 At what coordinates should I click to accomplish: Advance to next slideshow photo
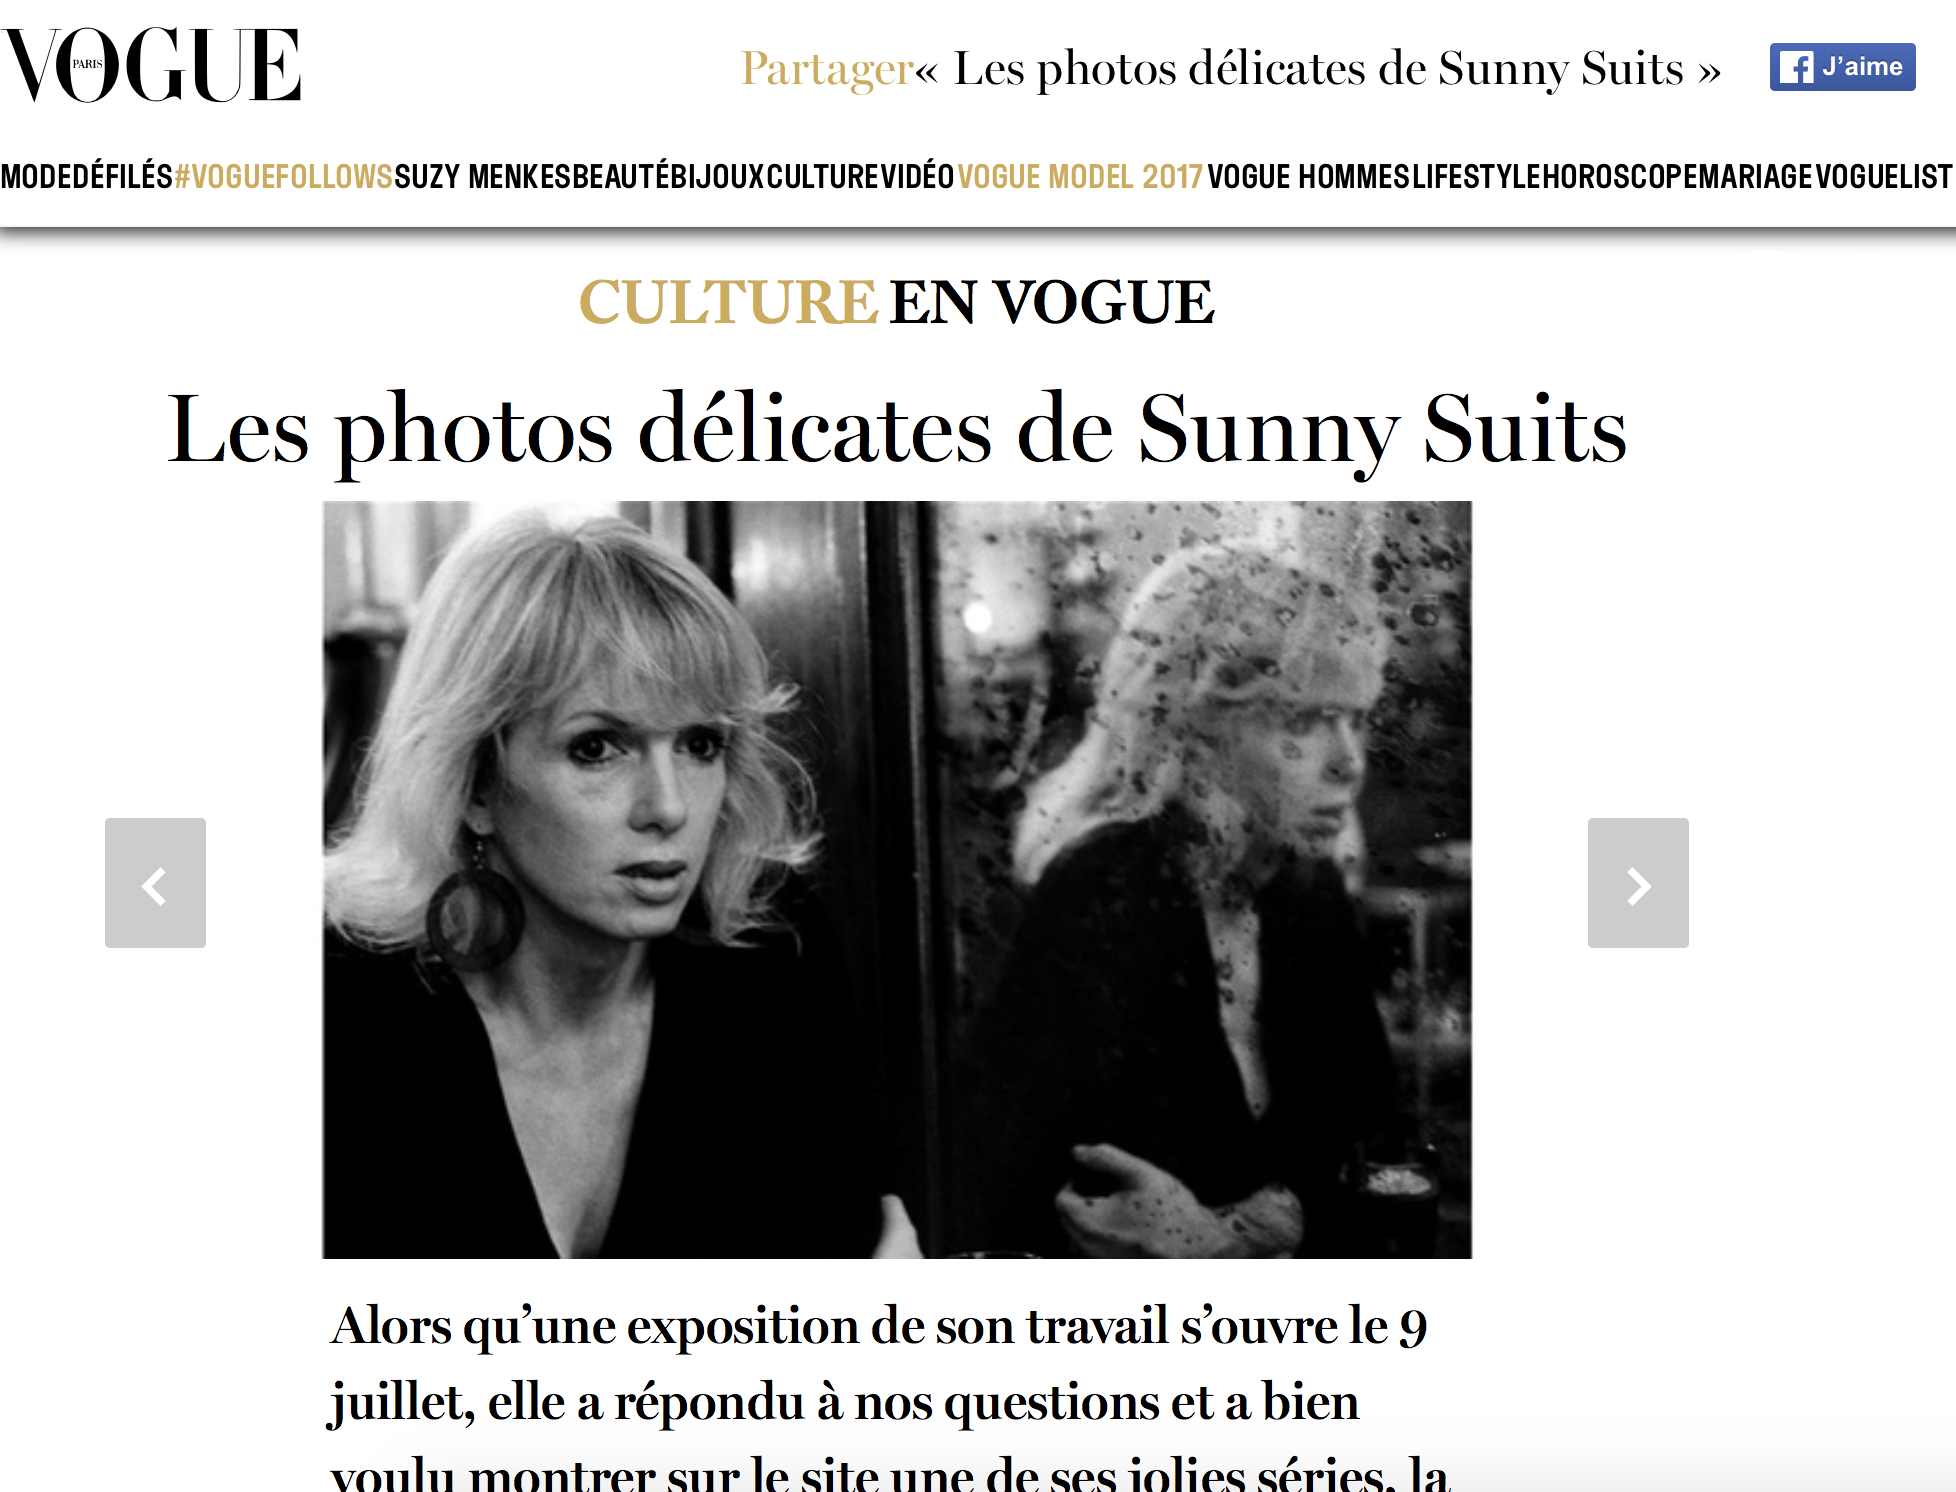coord(1638,883)
